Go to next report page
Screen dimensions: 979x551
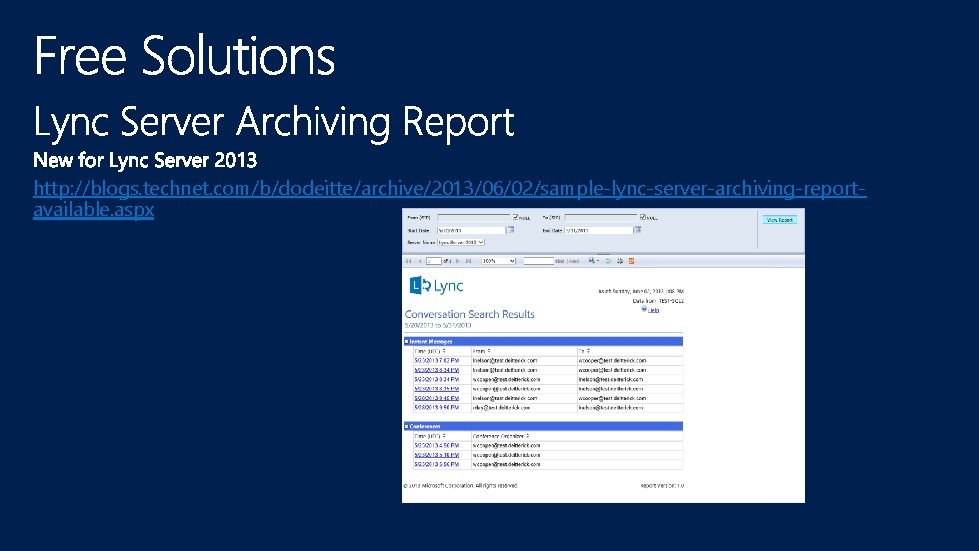[x=458, y=261]
